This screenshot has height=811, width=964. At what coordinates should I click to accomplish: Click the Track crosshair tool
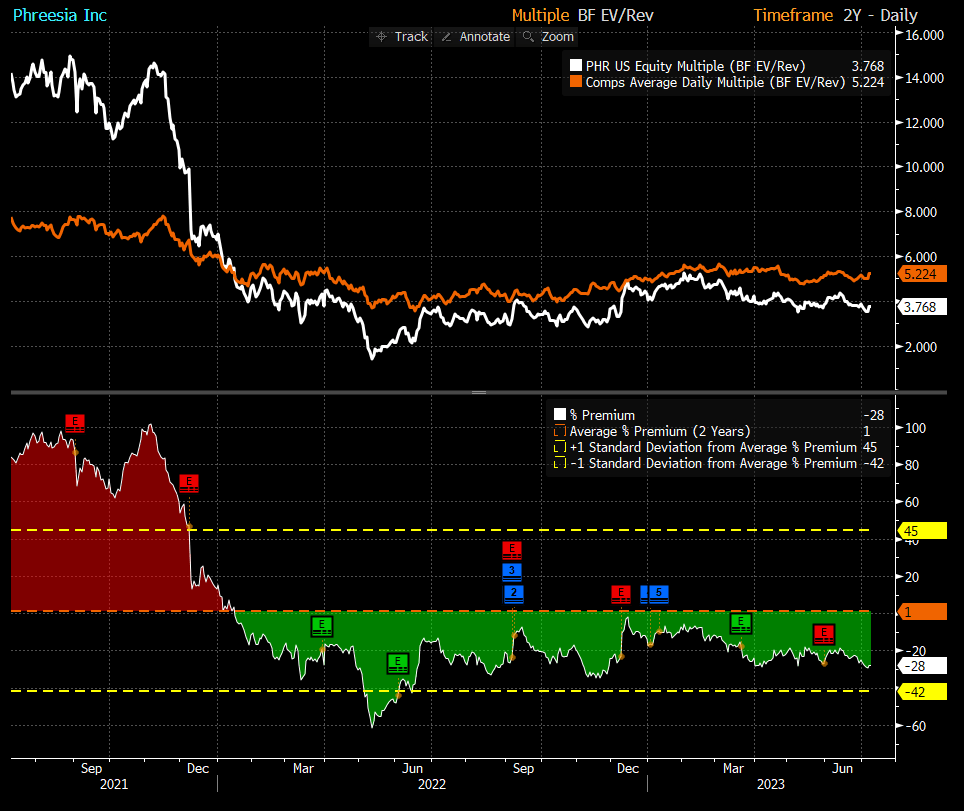pyautogui.click(x=401, y=37)
